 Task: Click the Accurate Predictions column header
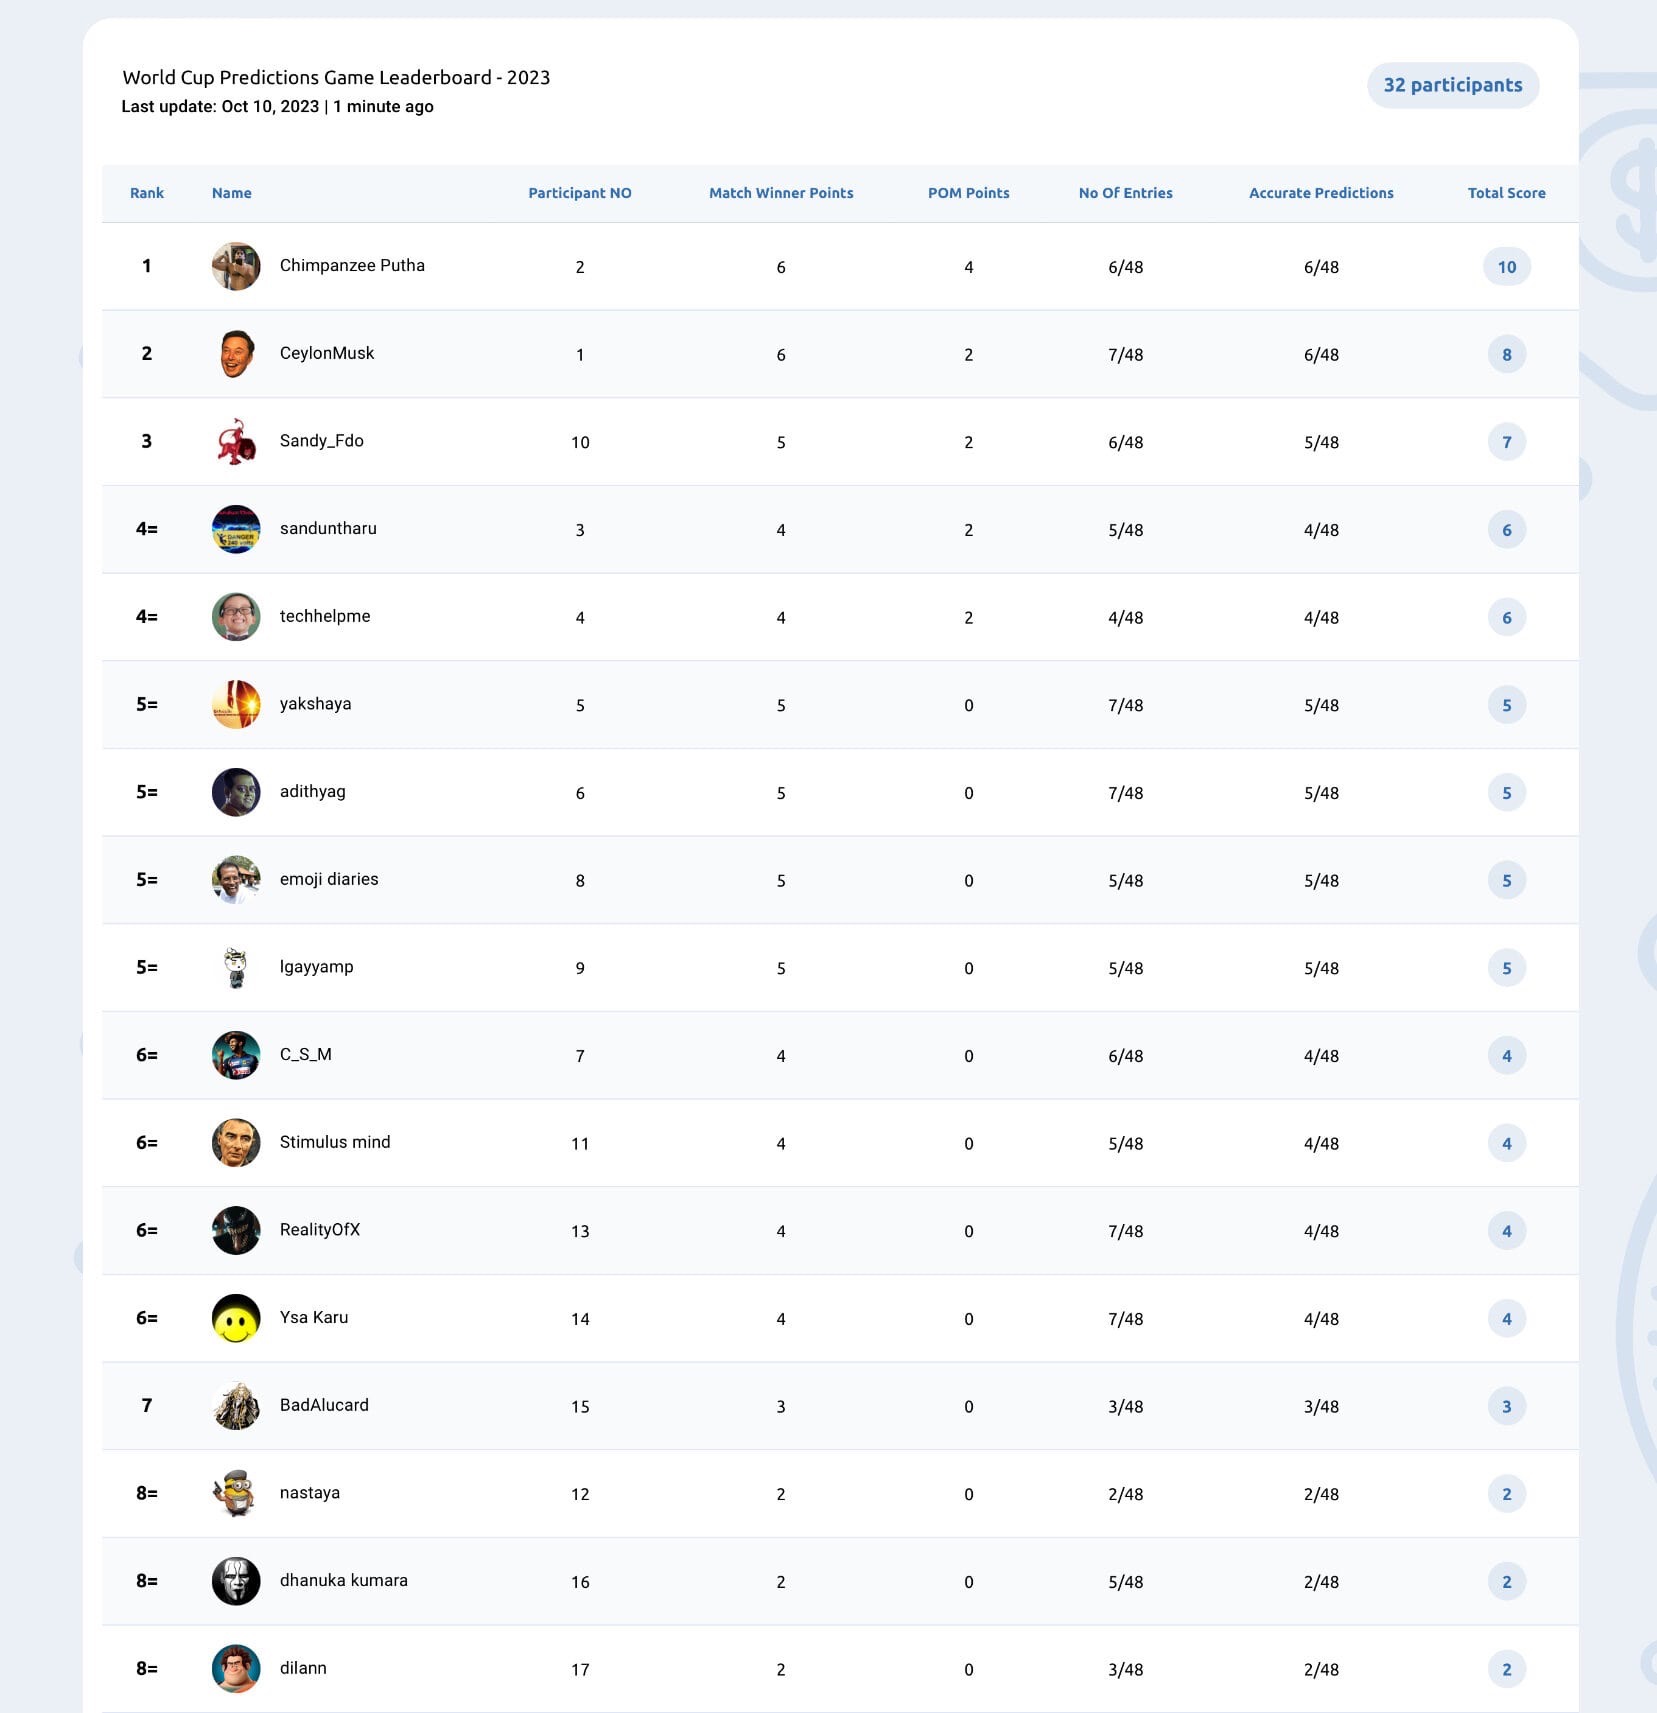[x=1321, y=193]
